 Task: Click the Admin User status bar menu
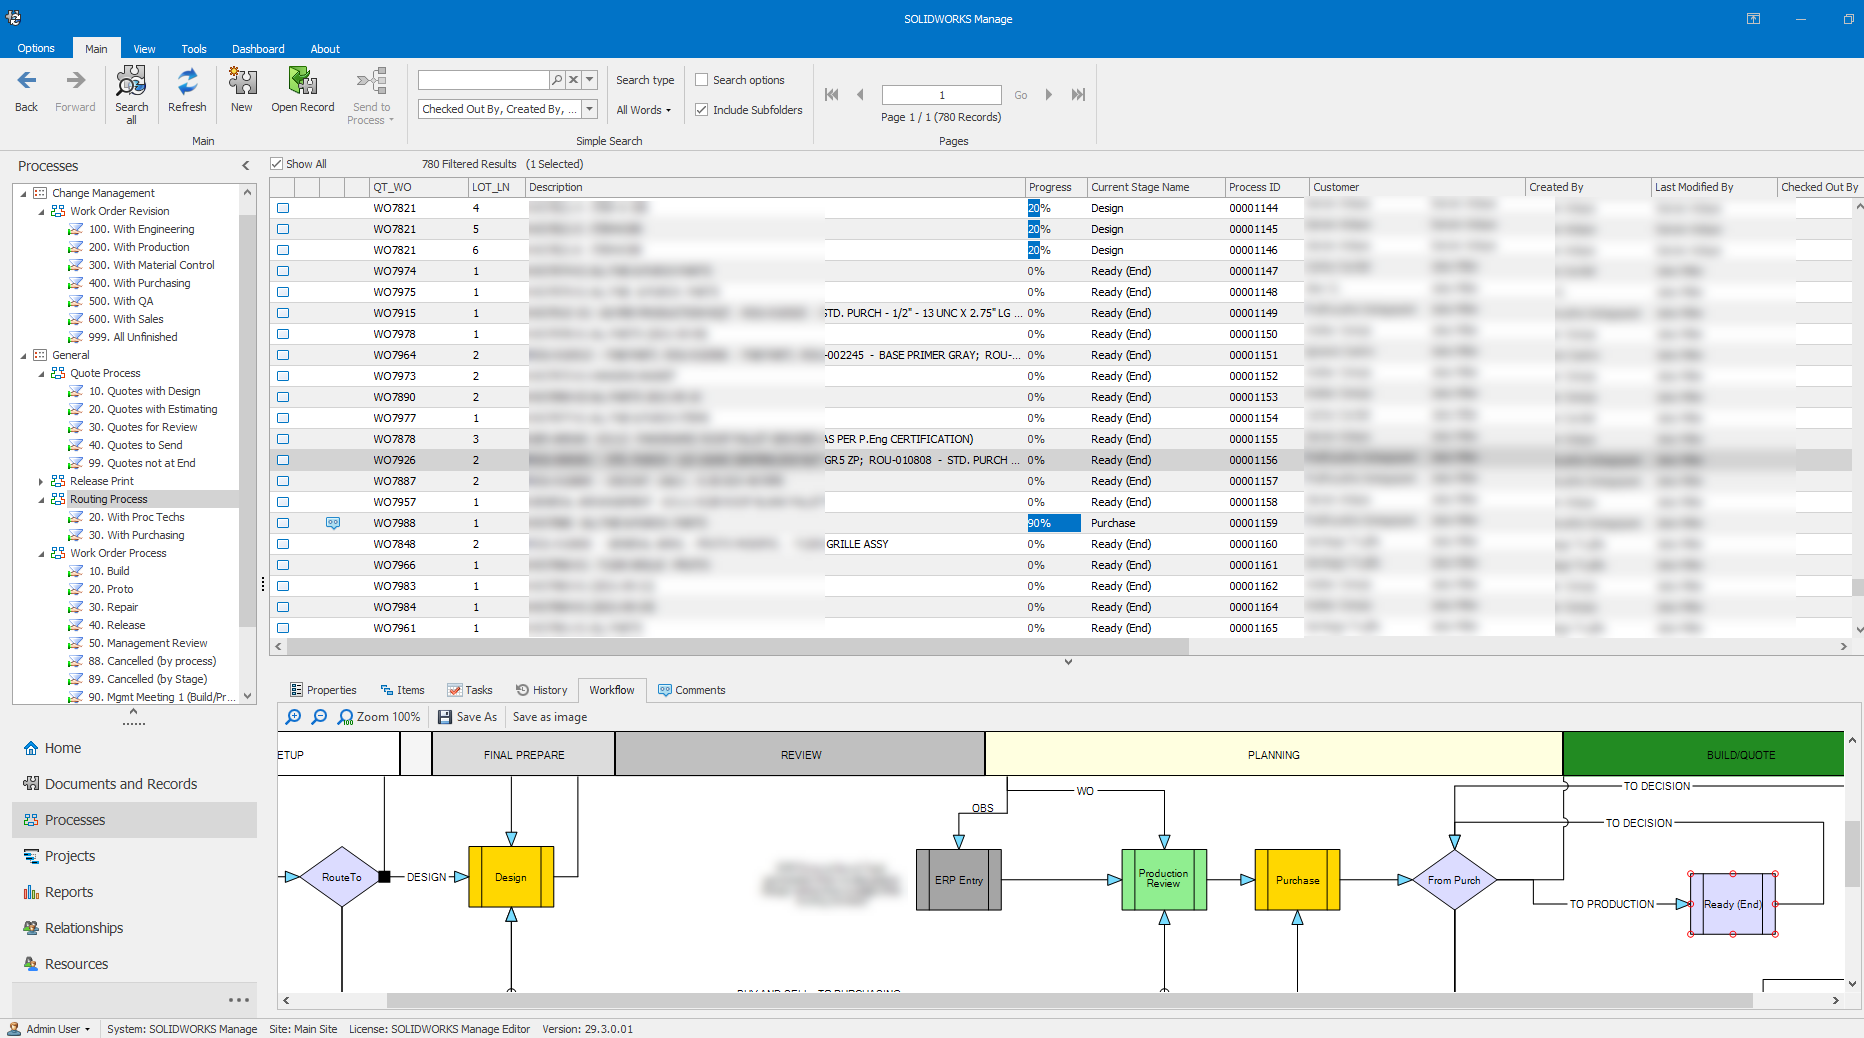point(50,1029)
